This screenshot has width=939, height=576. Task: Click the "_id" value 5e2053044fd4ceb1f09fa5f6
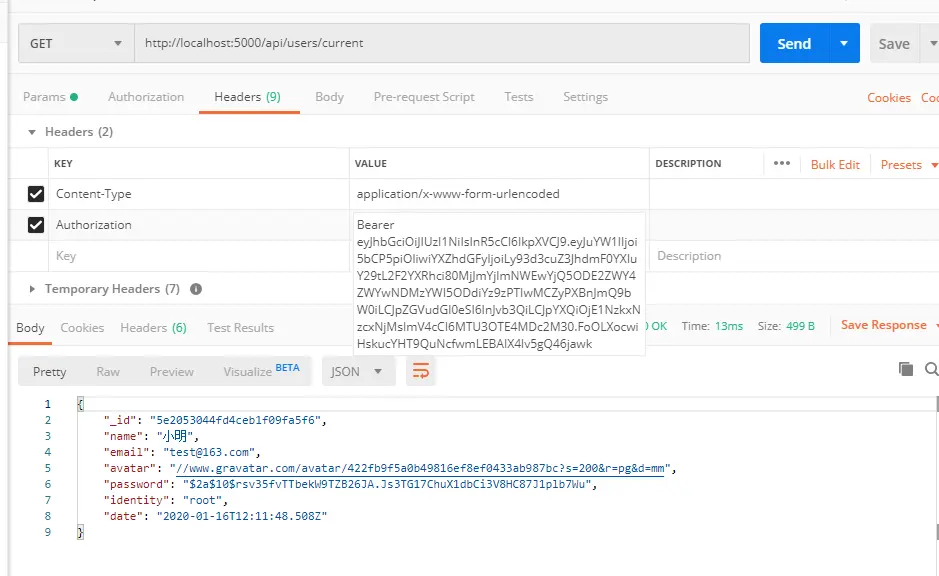pos(235,420)
